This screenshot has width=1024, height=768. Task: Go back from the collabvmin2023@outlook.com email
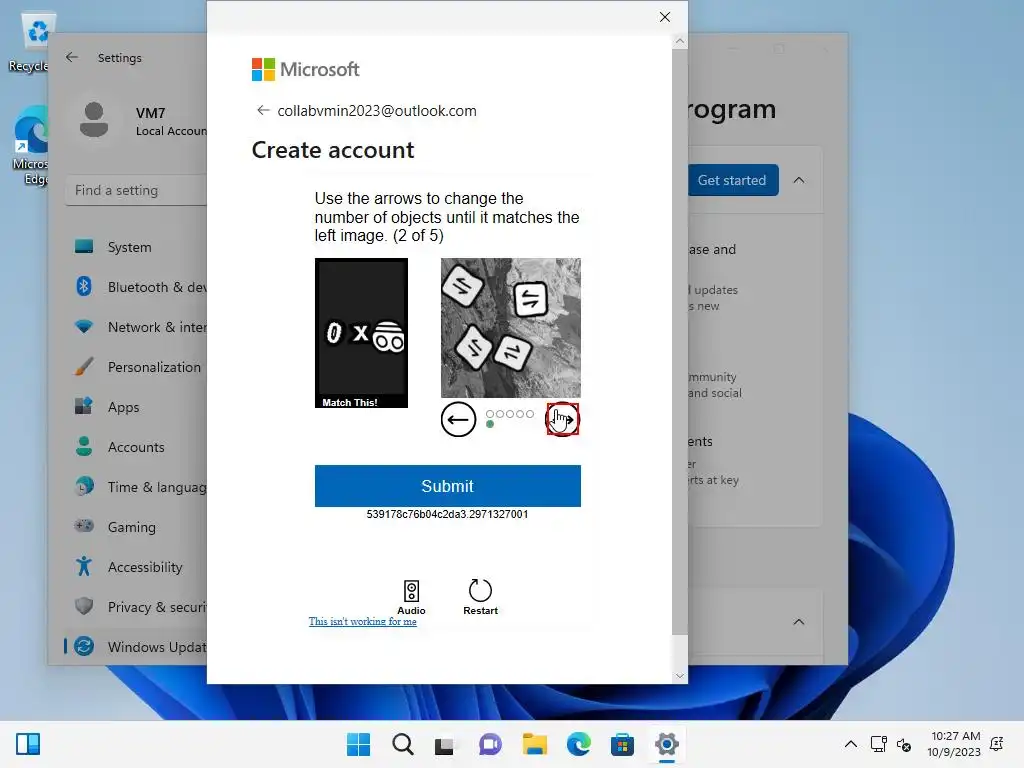pos(263,110)
